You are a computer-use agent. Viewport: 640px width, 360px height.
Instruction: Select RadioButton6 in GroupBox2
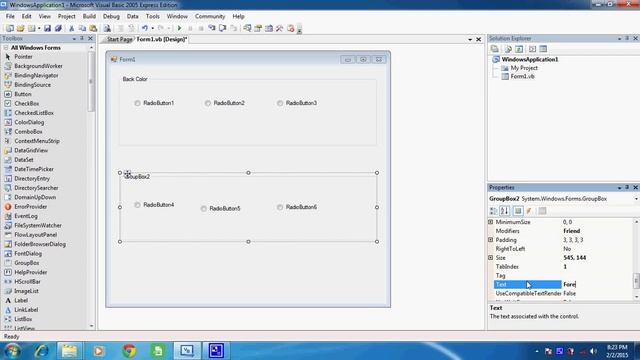297,207
